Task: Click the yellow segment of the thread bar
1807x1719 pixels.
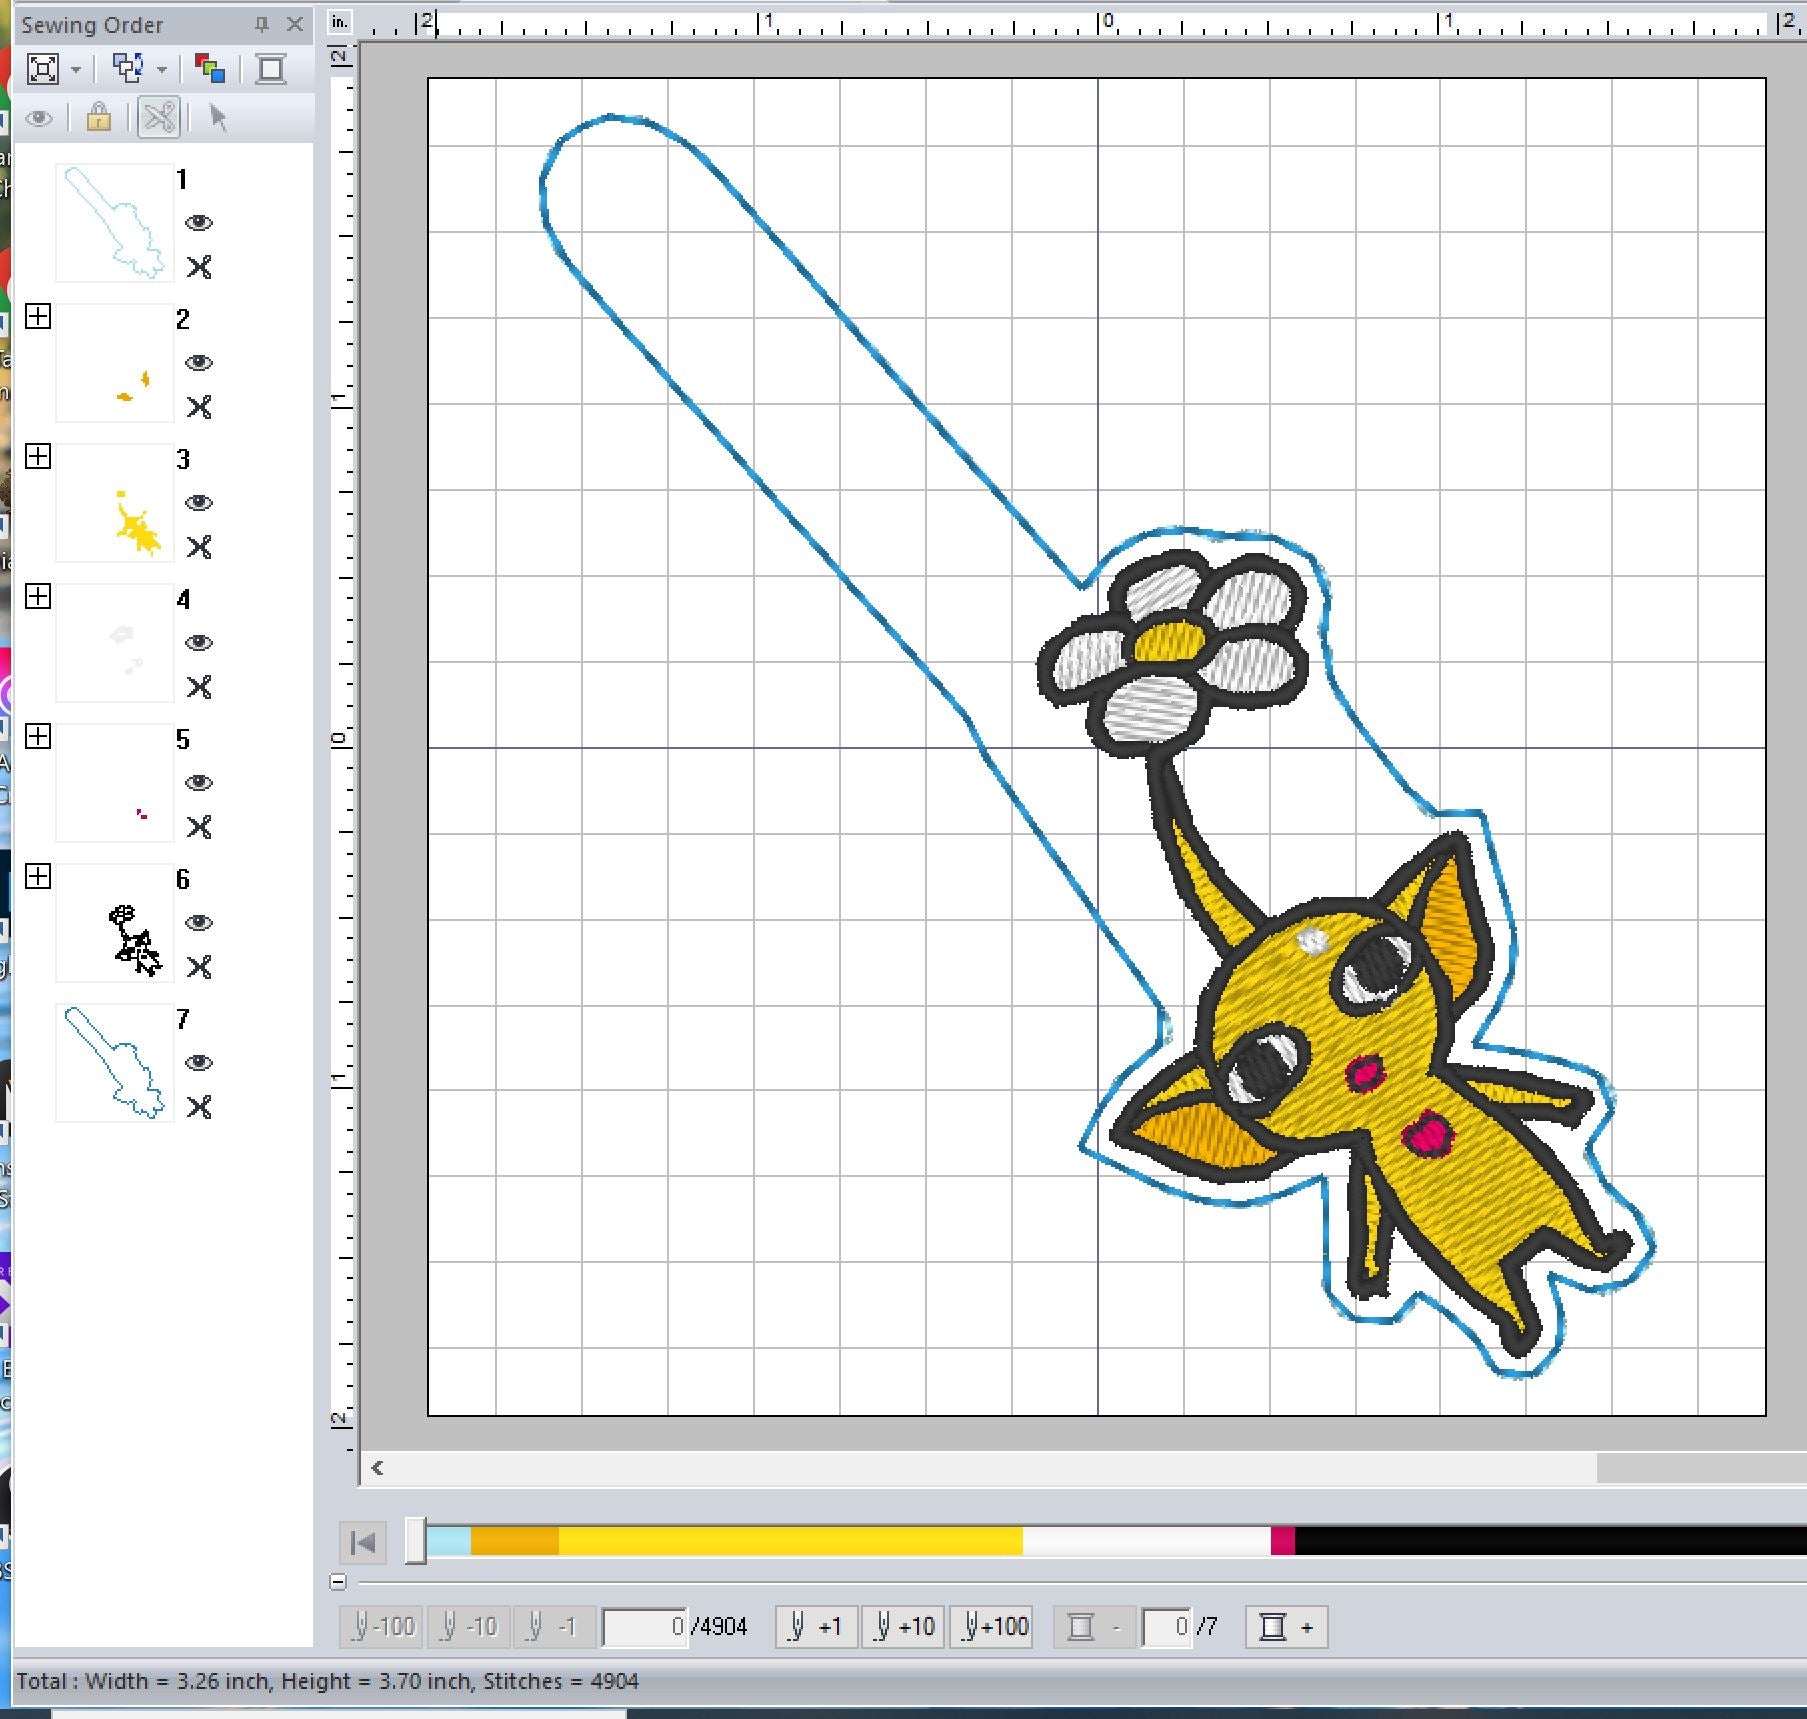Action: click(x=790, y=1541)
